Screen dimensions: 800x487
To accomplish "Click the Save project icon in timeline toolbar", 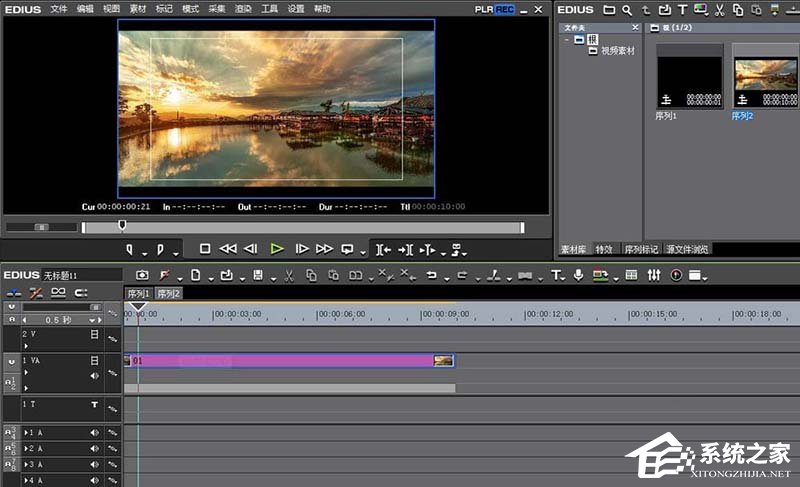I will (x=258, y=275).
